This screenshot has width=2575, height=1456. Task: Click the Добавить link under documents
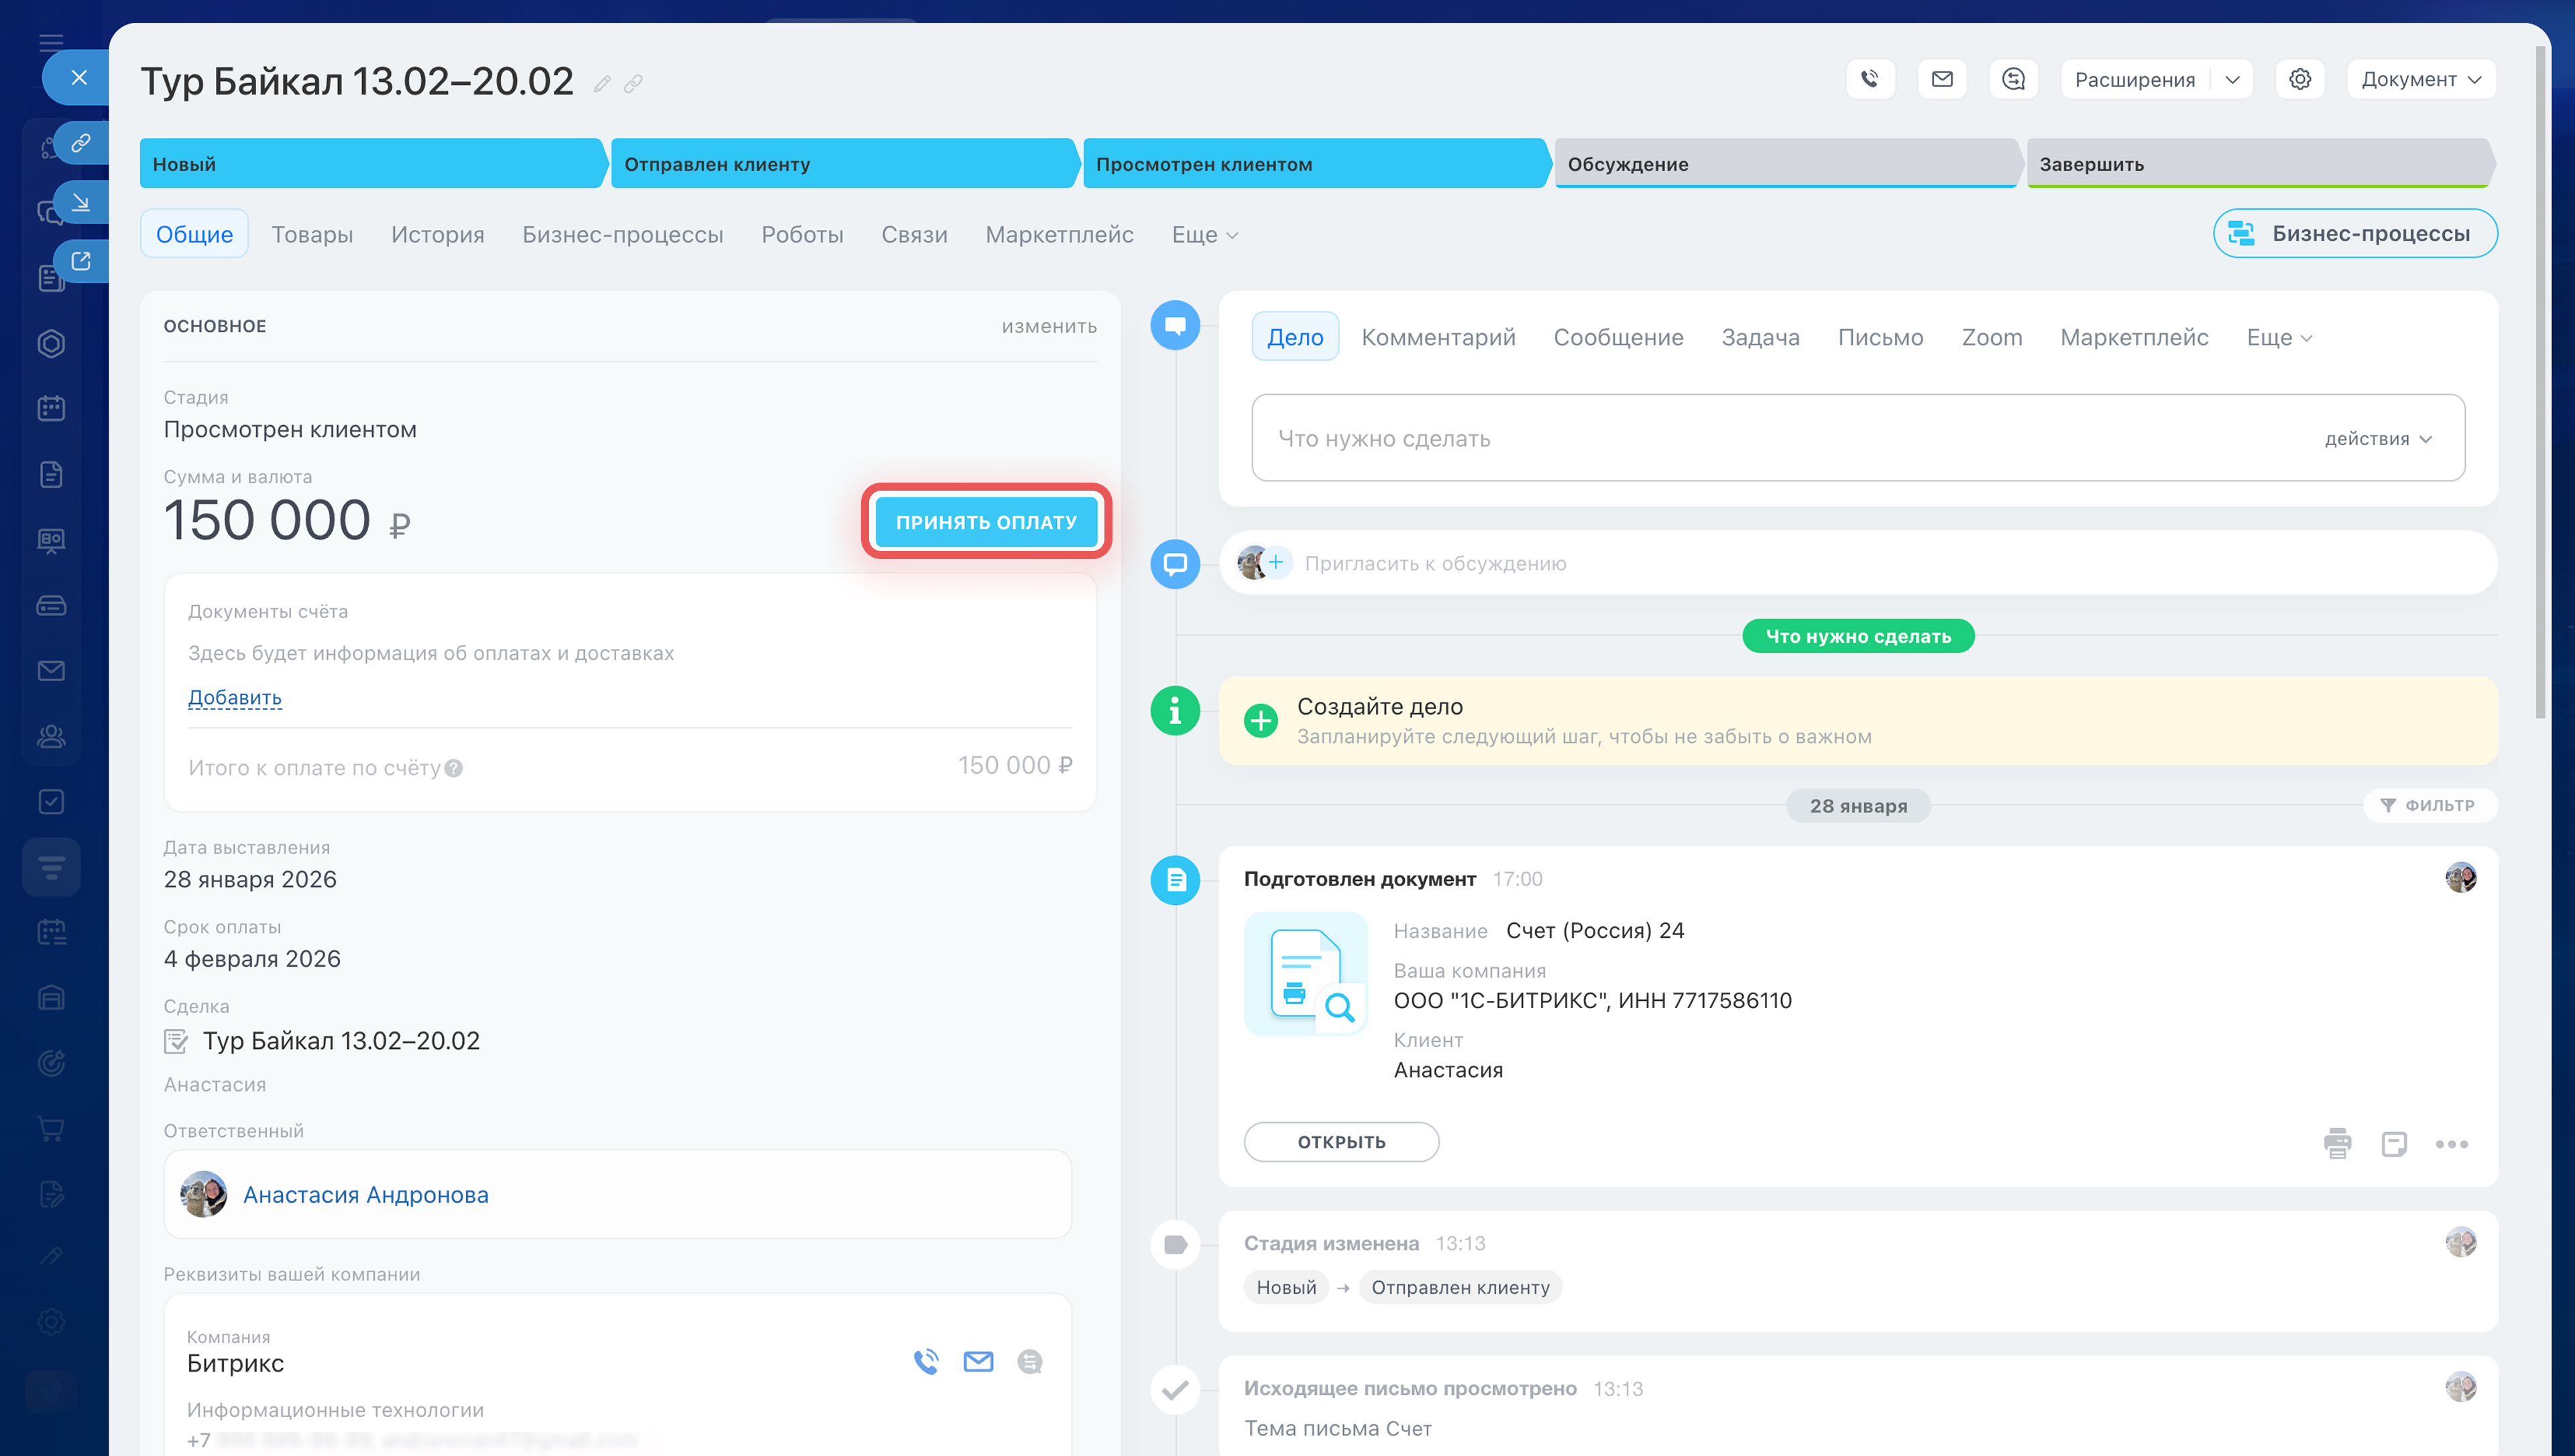point(234,697)
